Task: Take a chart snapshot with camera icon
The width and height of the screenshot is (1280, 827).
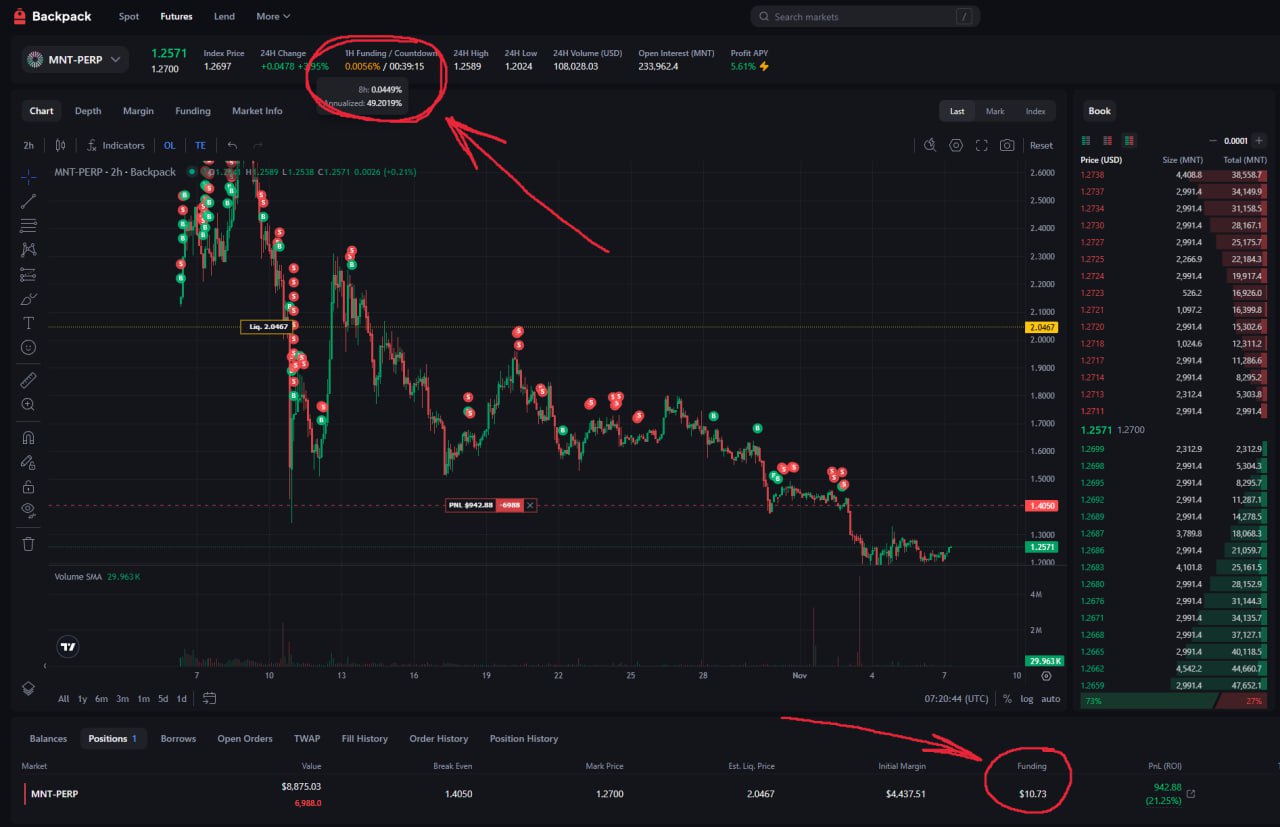Action: 1007,145
